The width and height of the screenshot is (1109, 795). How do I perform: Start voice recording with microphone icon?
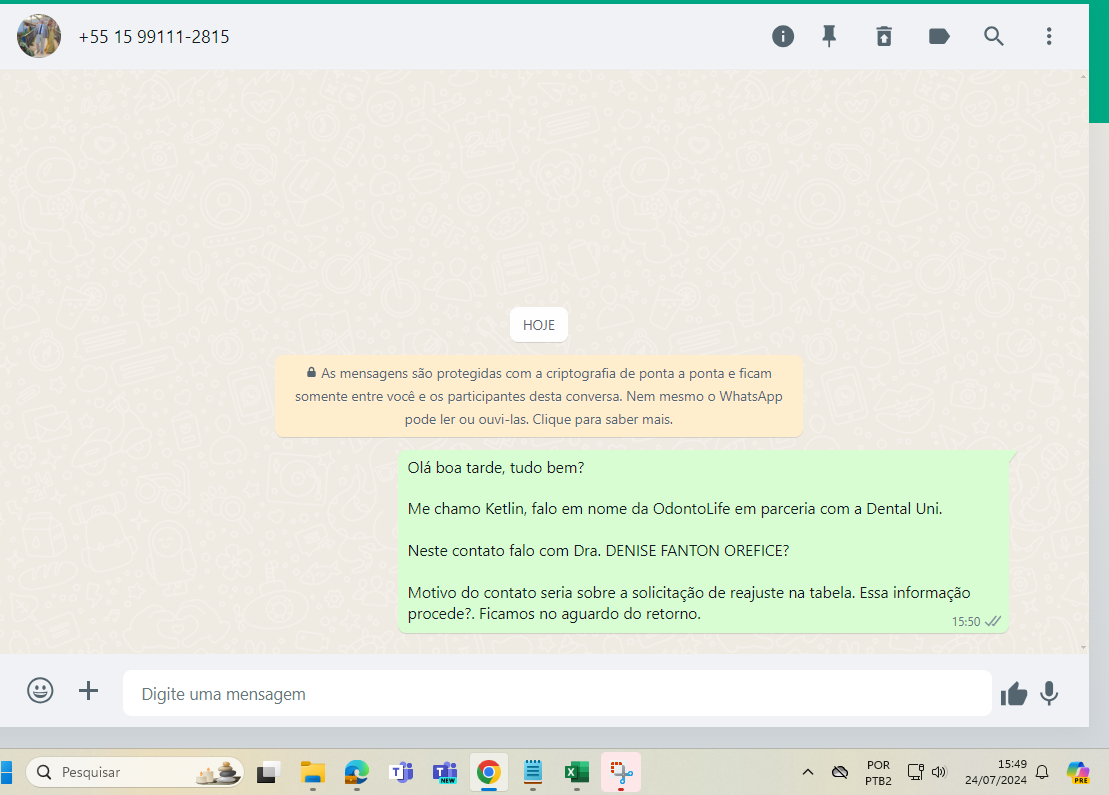coord(1049,694)
